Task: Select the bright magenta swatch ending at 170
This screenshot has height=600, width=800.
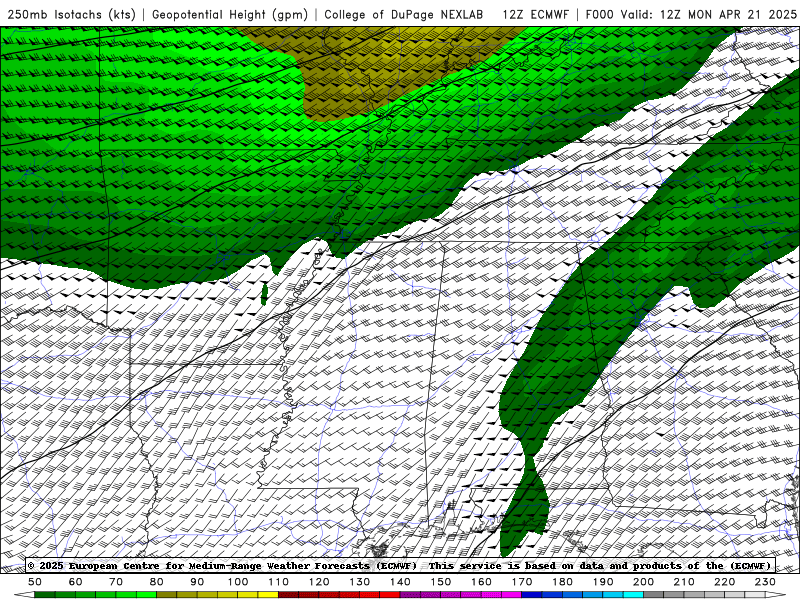Action: [x=512, y=595]
